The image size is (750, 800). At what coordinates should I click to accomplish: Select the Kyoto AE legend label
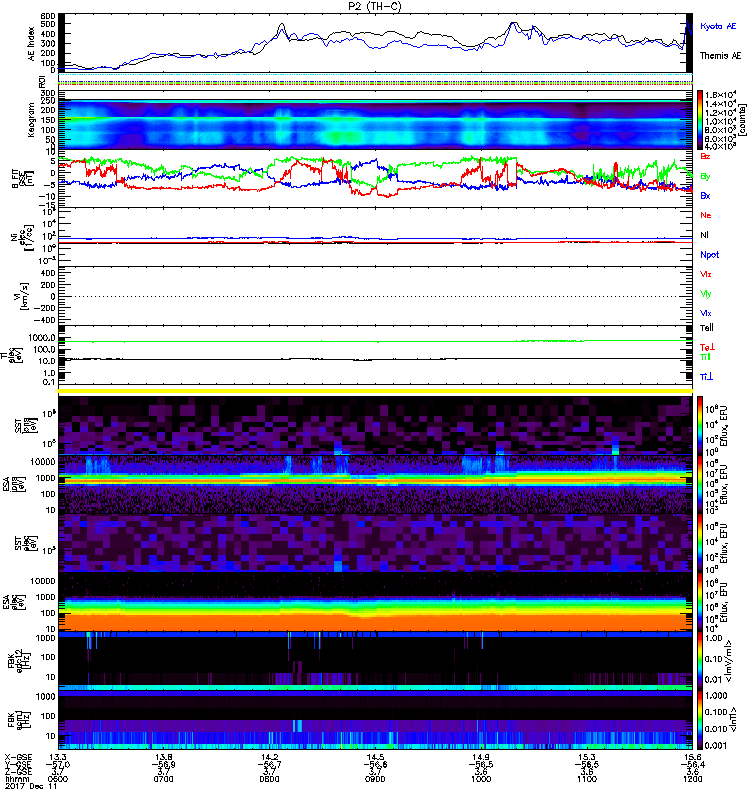[718, 26]
